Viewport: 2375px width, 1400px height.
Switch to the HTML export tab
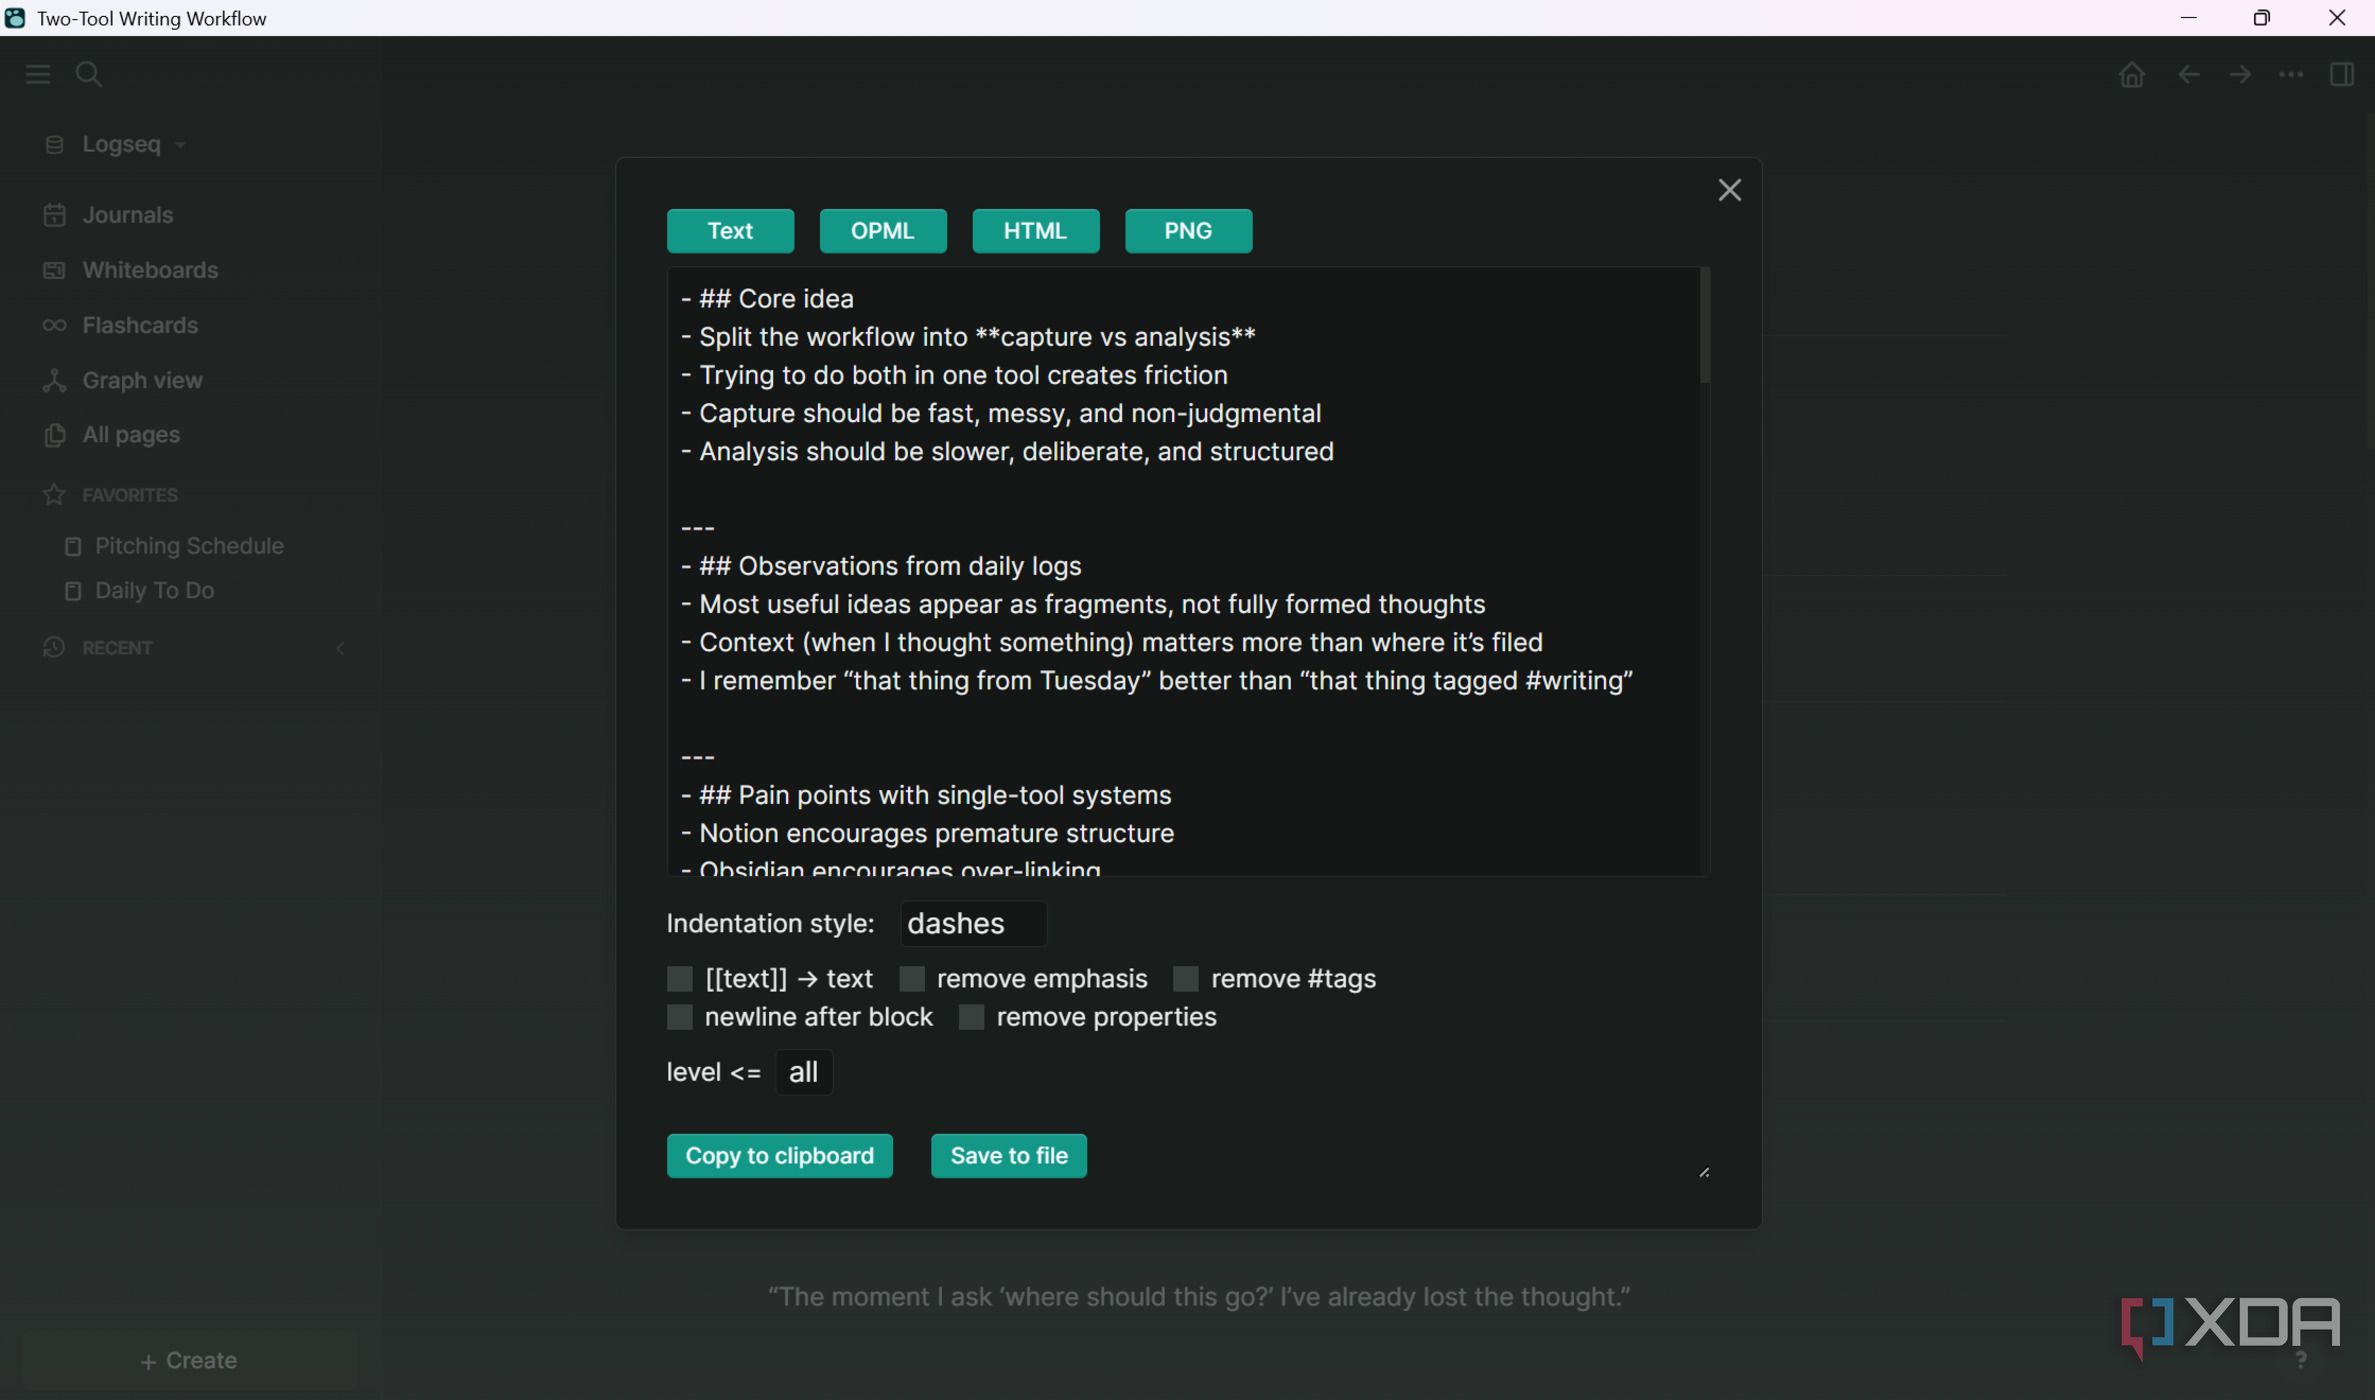[1035, 231]
